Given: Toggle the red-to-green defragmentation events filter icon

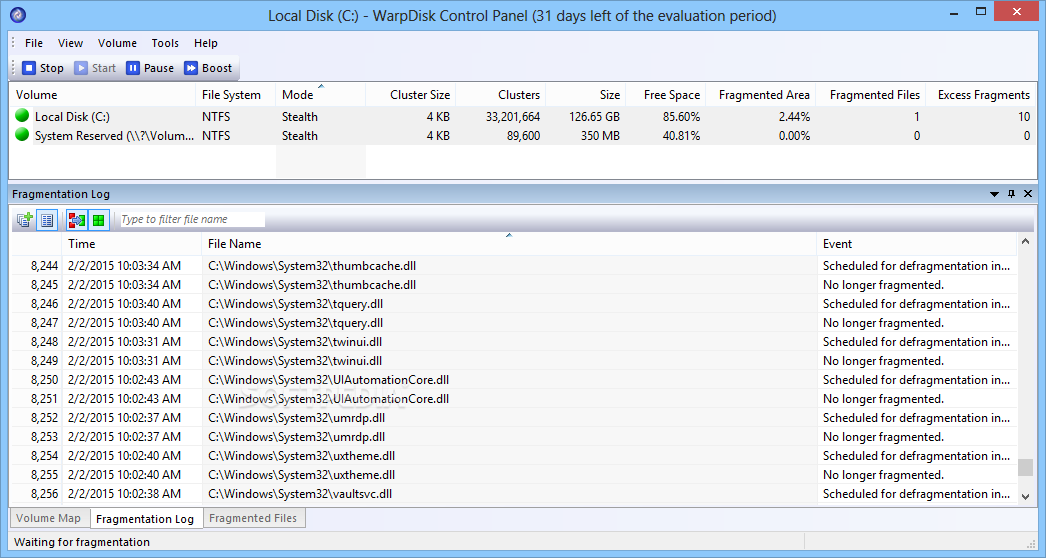Looking at the screenshot, I should pos(77,220).
